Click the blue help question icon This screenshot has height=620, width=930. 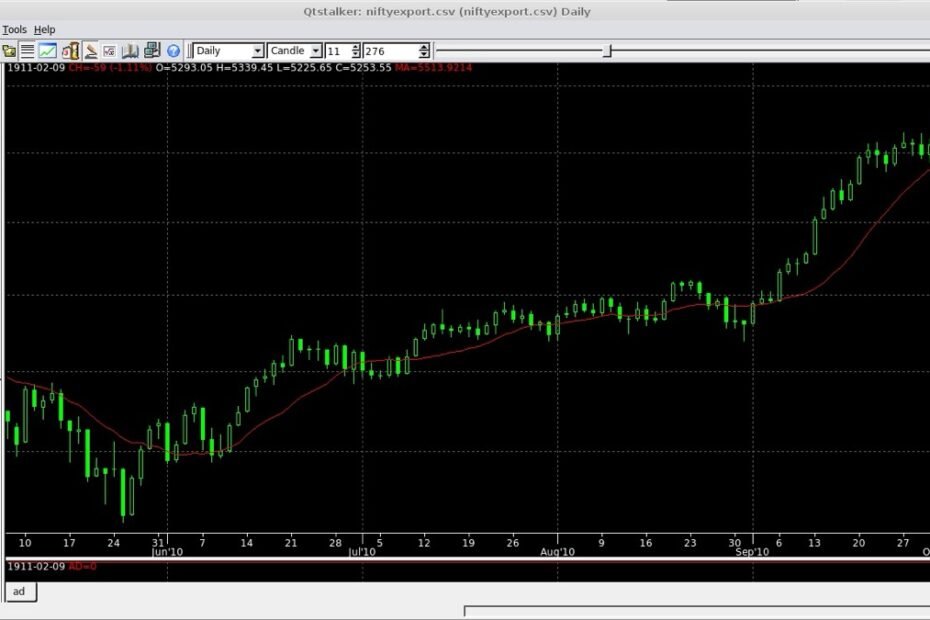(x=173, y=51)
